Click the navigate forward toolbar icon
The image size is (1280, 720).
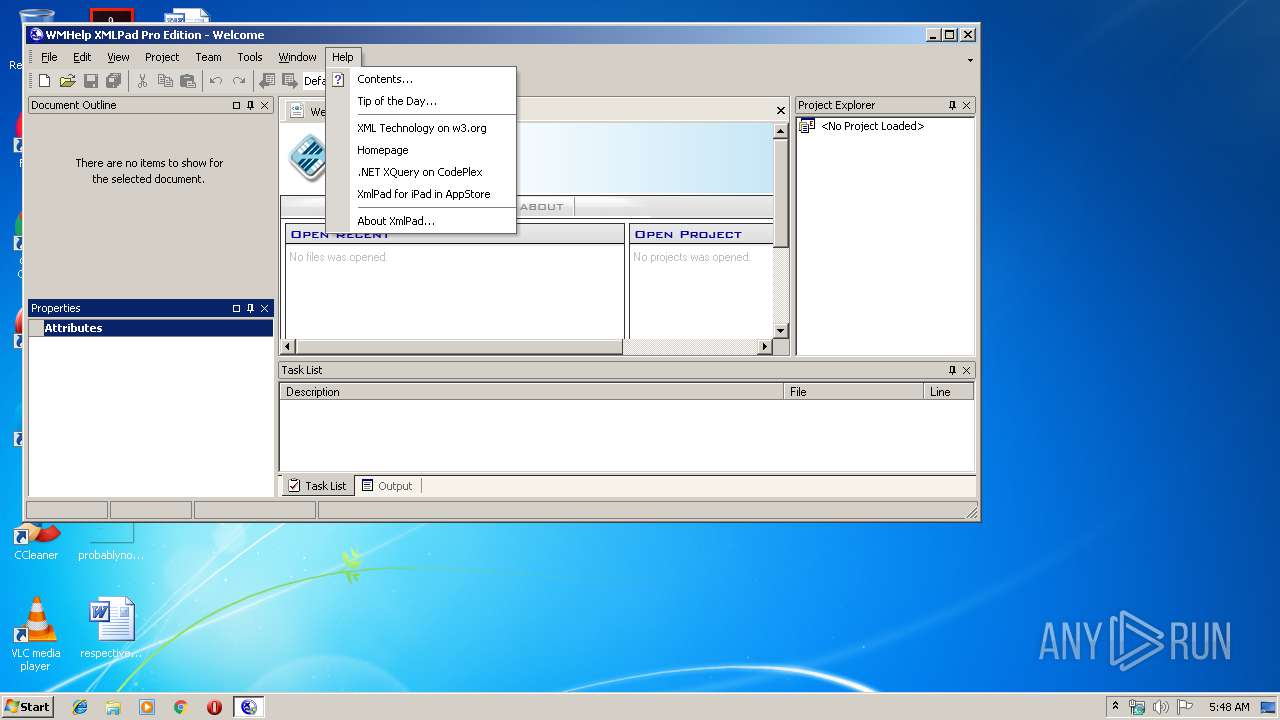pyautogui.click(x=289, y=81)
